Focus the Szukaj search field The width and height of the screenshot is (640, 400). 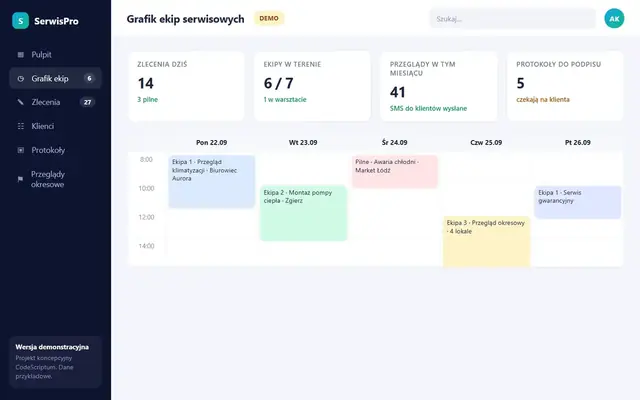[x=513, y=19]
